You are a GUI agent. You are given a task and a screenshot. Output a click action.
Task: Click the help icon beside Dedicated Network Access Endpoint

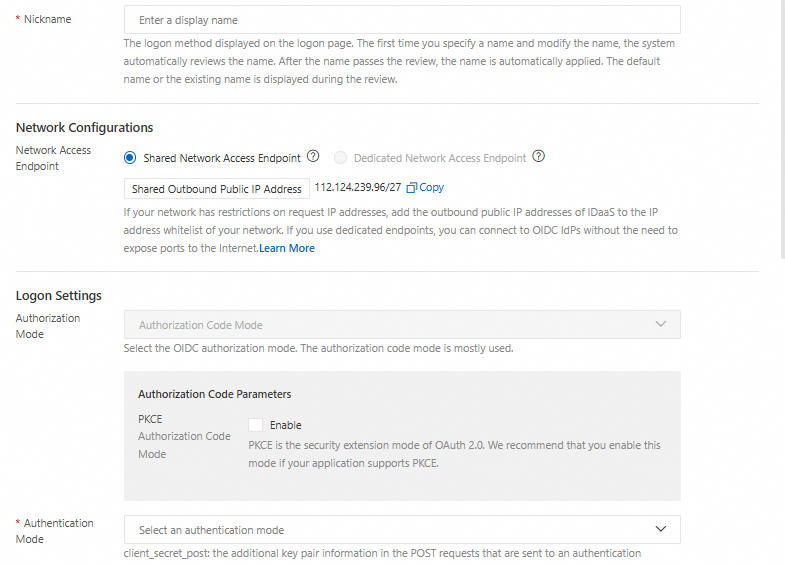539,157
